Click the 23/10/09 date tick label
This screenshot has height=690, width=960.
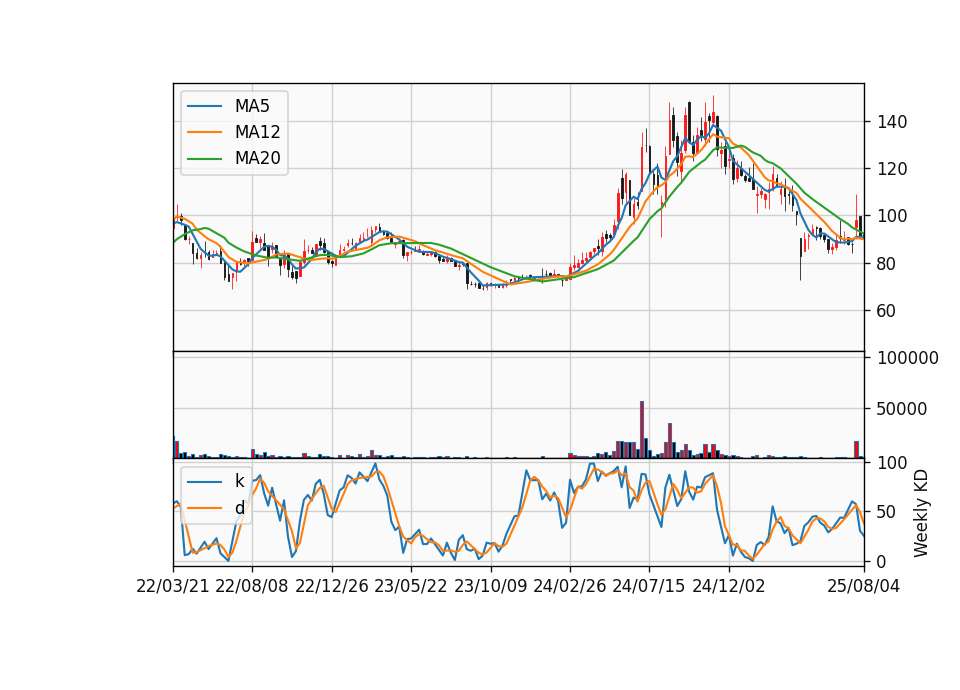(x=490, y=586)
